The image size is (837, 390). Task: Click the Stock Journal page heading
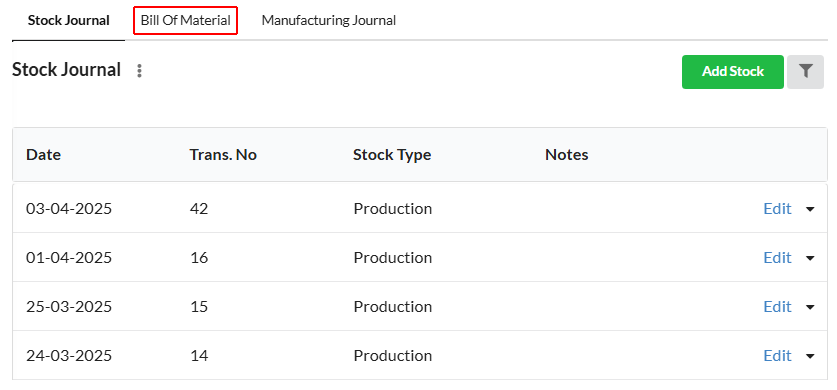click(67, 70)
